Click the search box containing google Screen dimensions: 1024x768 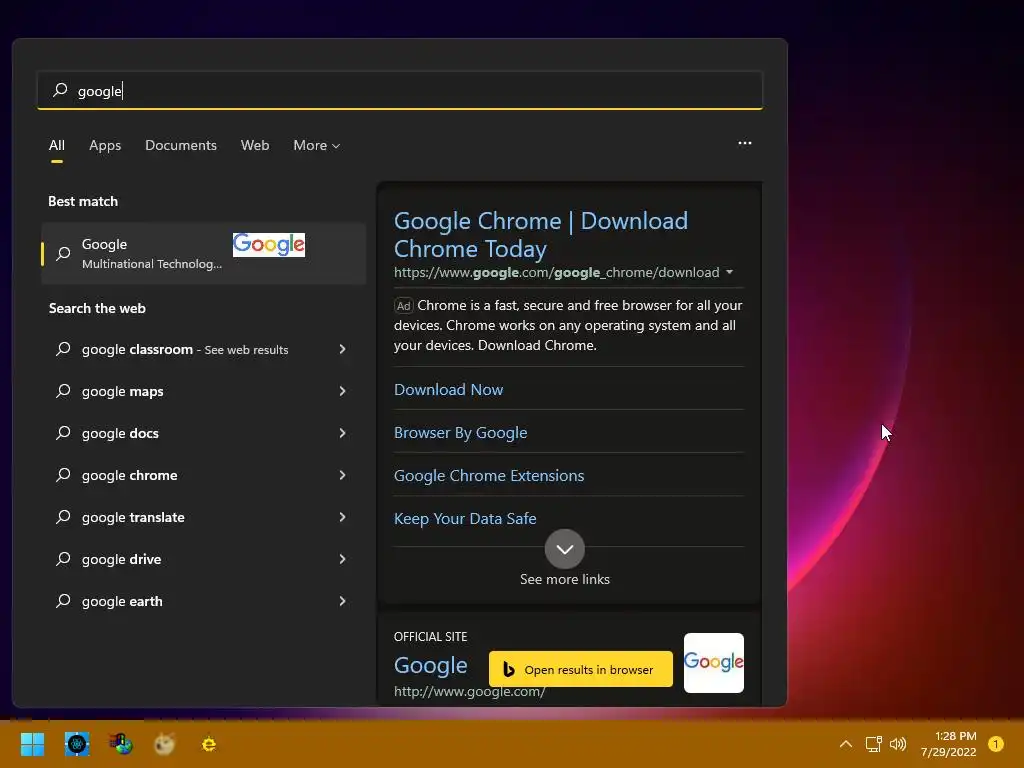(x=400, y=90)
